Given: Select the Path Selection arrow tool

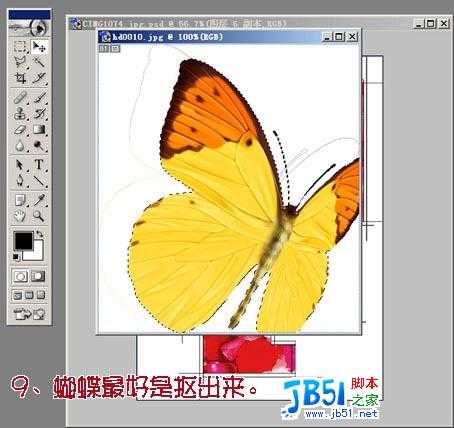Looking at the screenshot, I should (20, 165).
